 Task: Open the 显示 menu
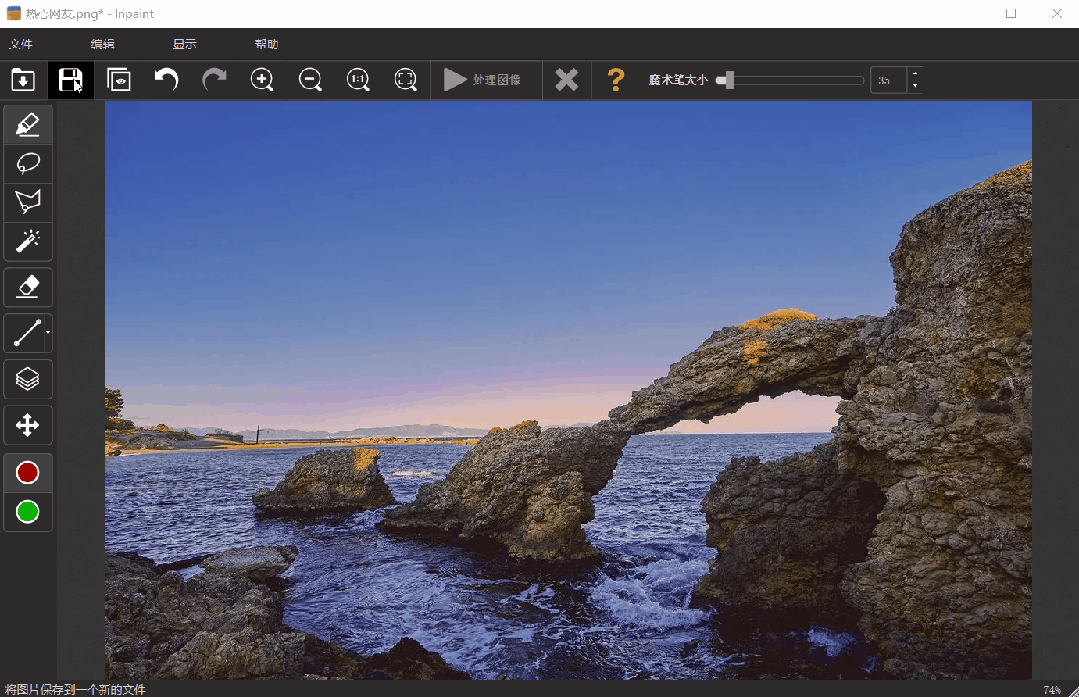coord(184,44)
